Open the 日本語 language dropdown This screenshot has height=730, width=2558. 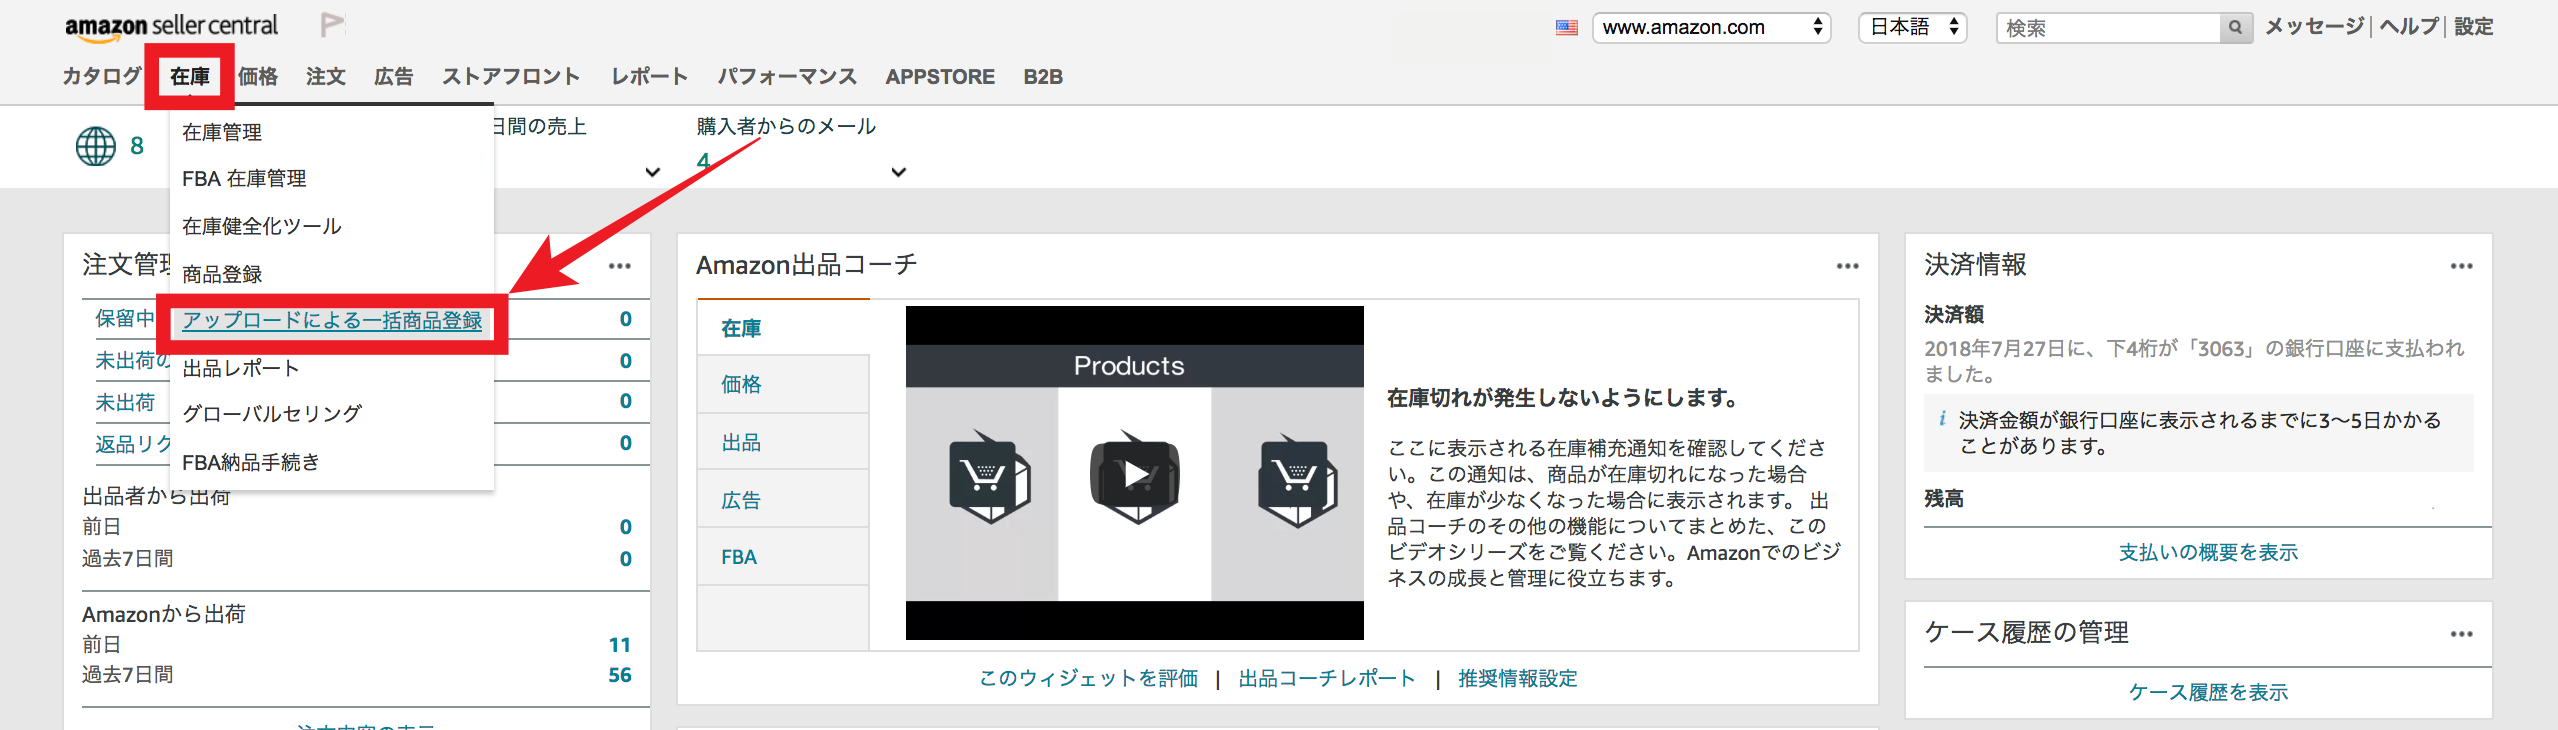coord(1913,28)
